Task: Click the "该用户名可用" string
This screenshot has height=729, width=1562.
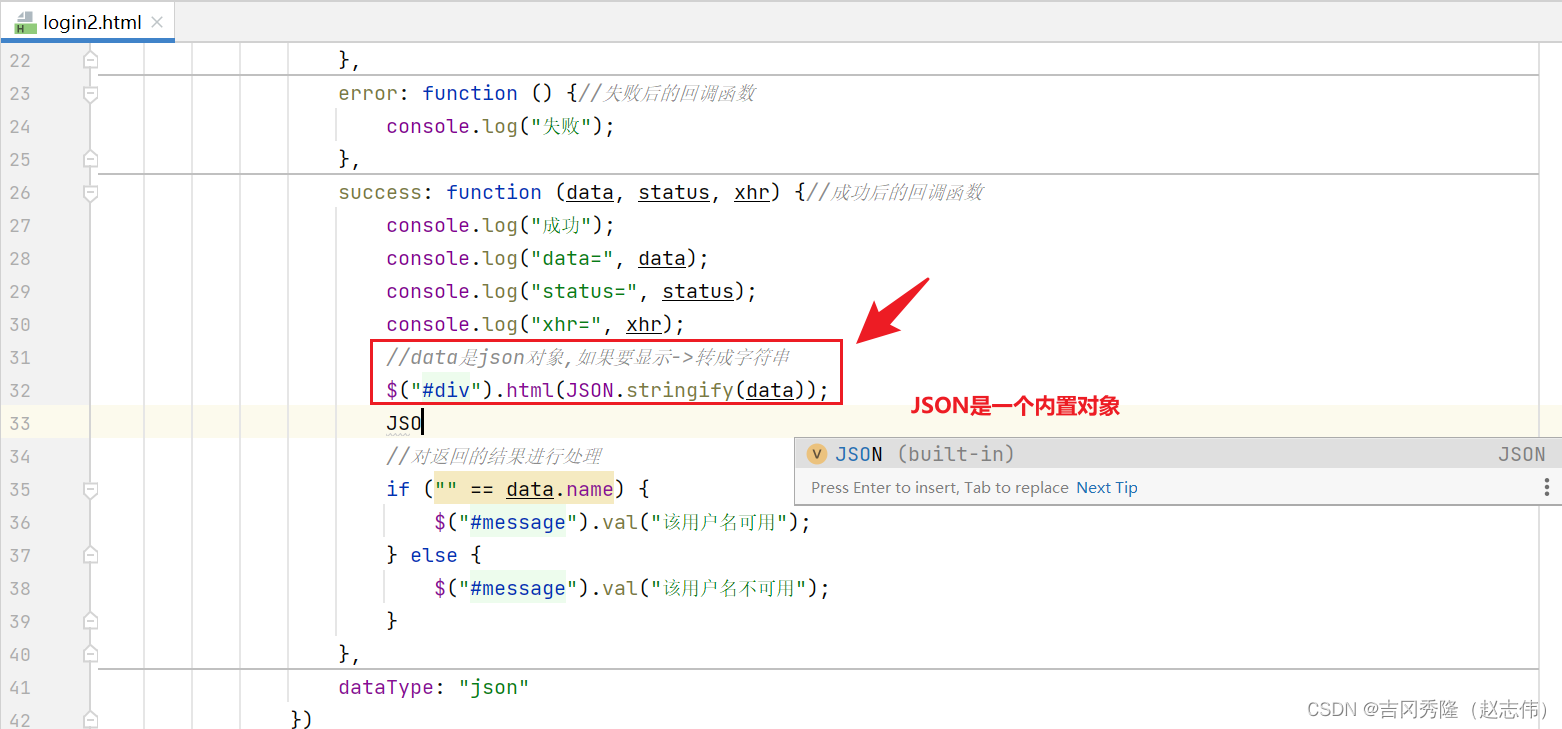Action: (719, 523)
